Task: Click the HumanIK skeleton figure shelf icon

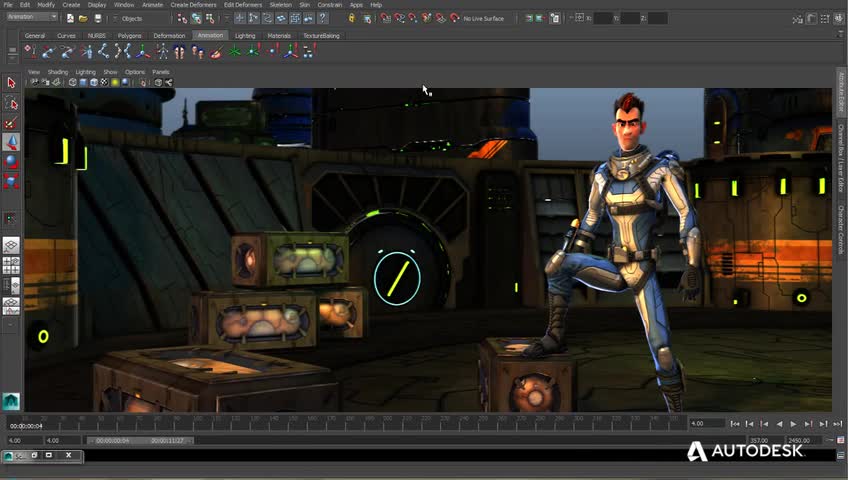Action: coord(162,51)
